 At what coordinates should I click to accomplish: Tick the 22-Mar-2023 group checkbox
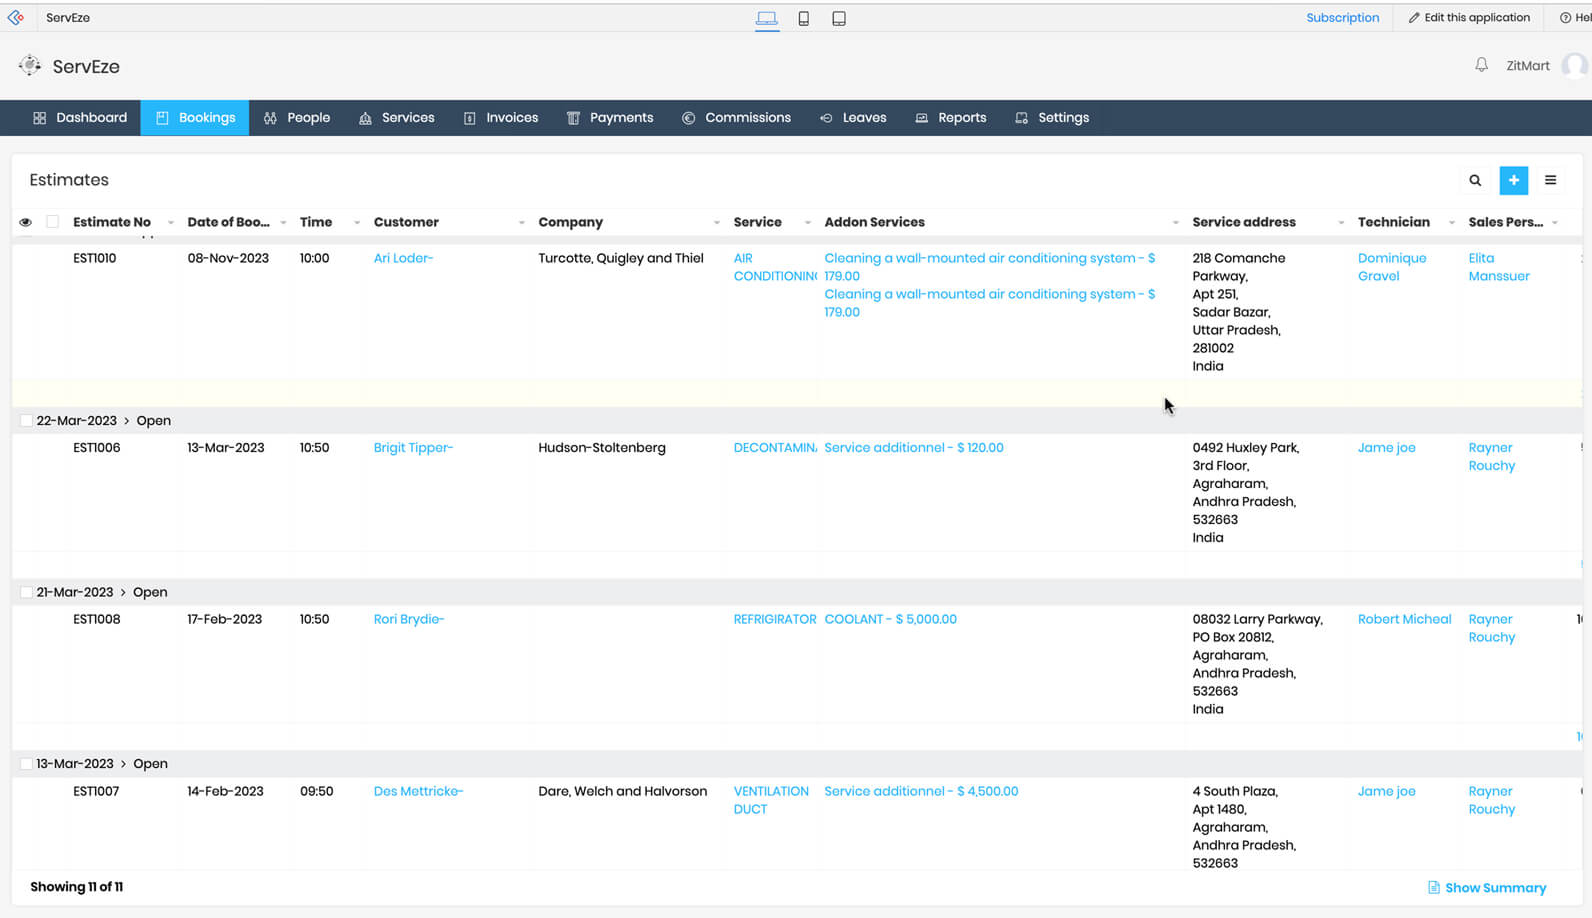[x=26, y=421]
